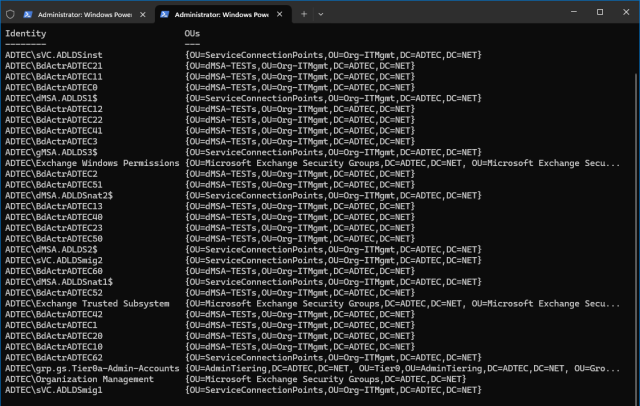This screenshot has height=406, width=640.
Task: Click ADTEC\dMSA.ADLDSnat1$ identity
Action: point(59,282)
